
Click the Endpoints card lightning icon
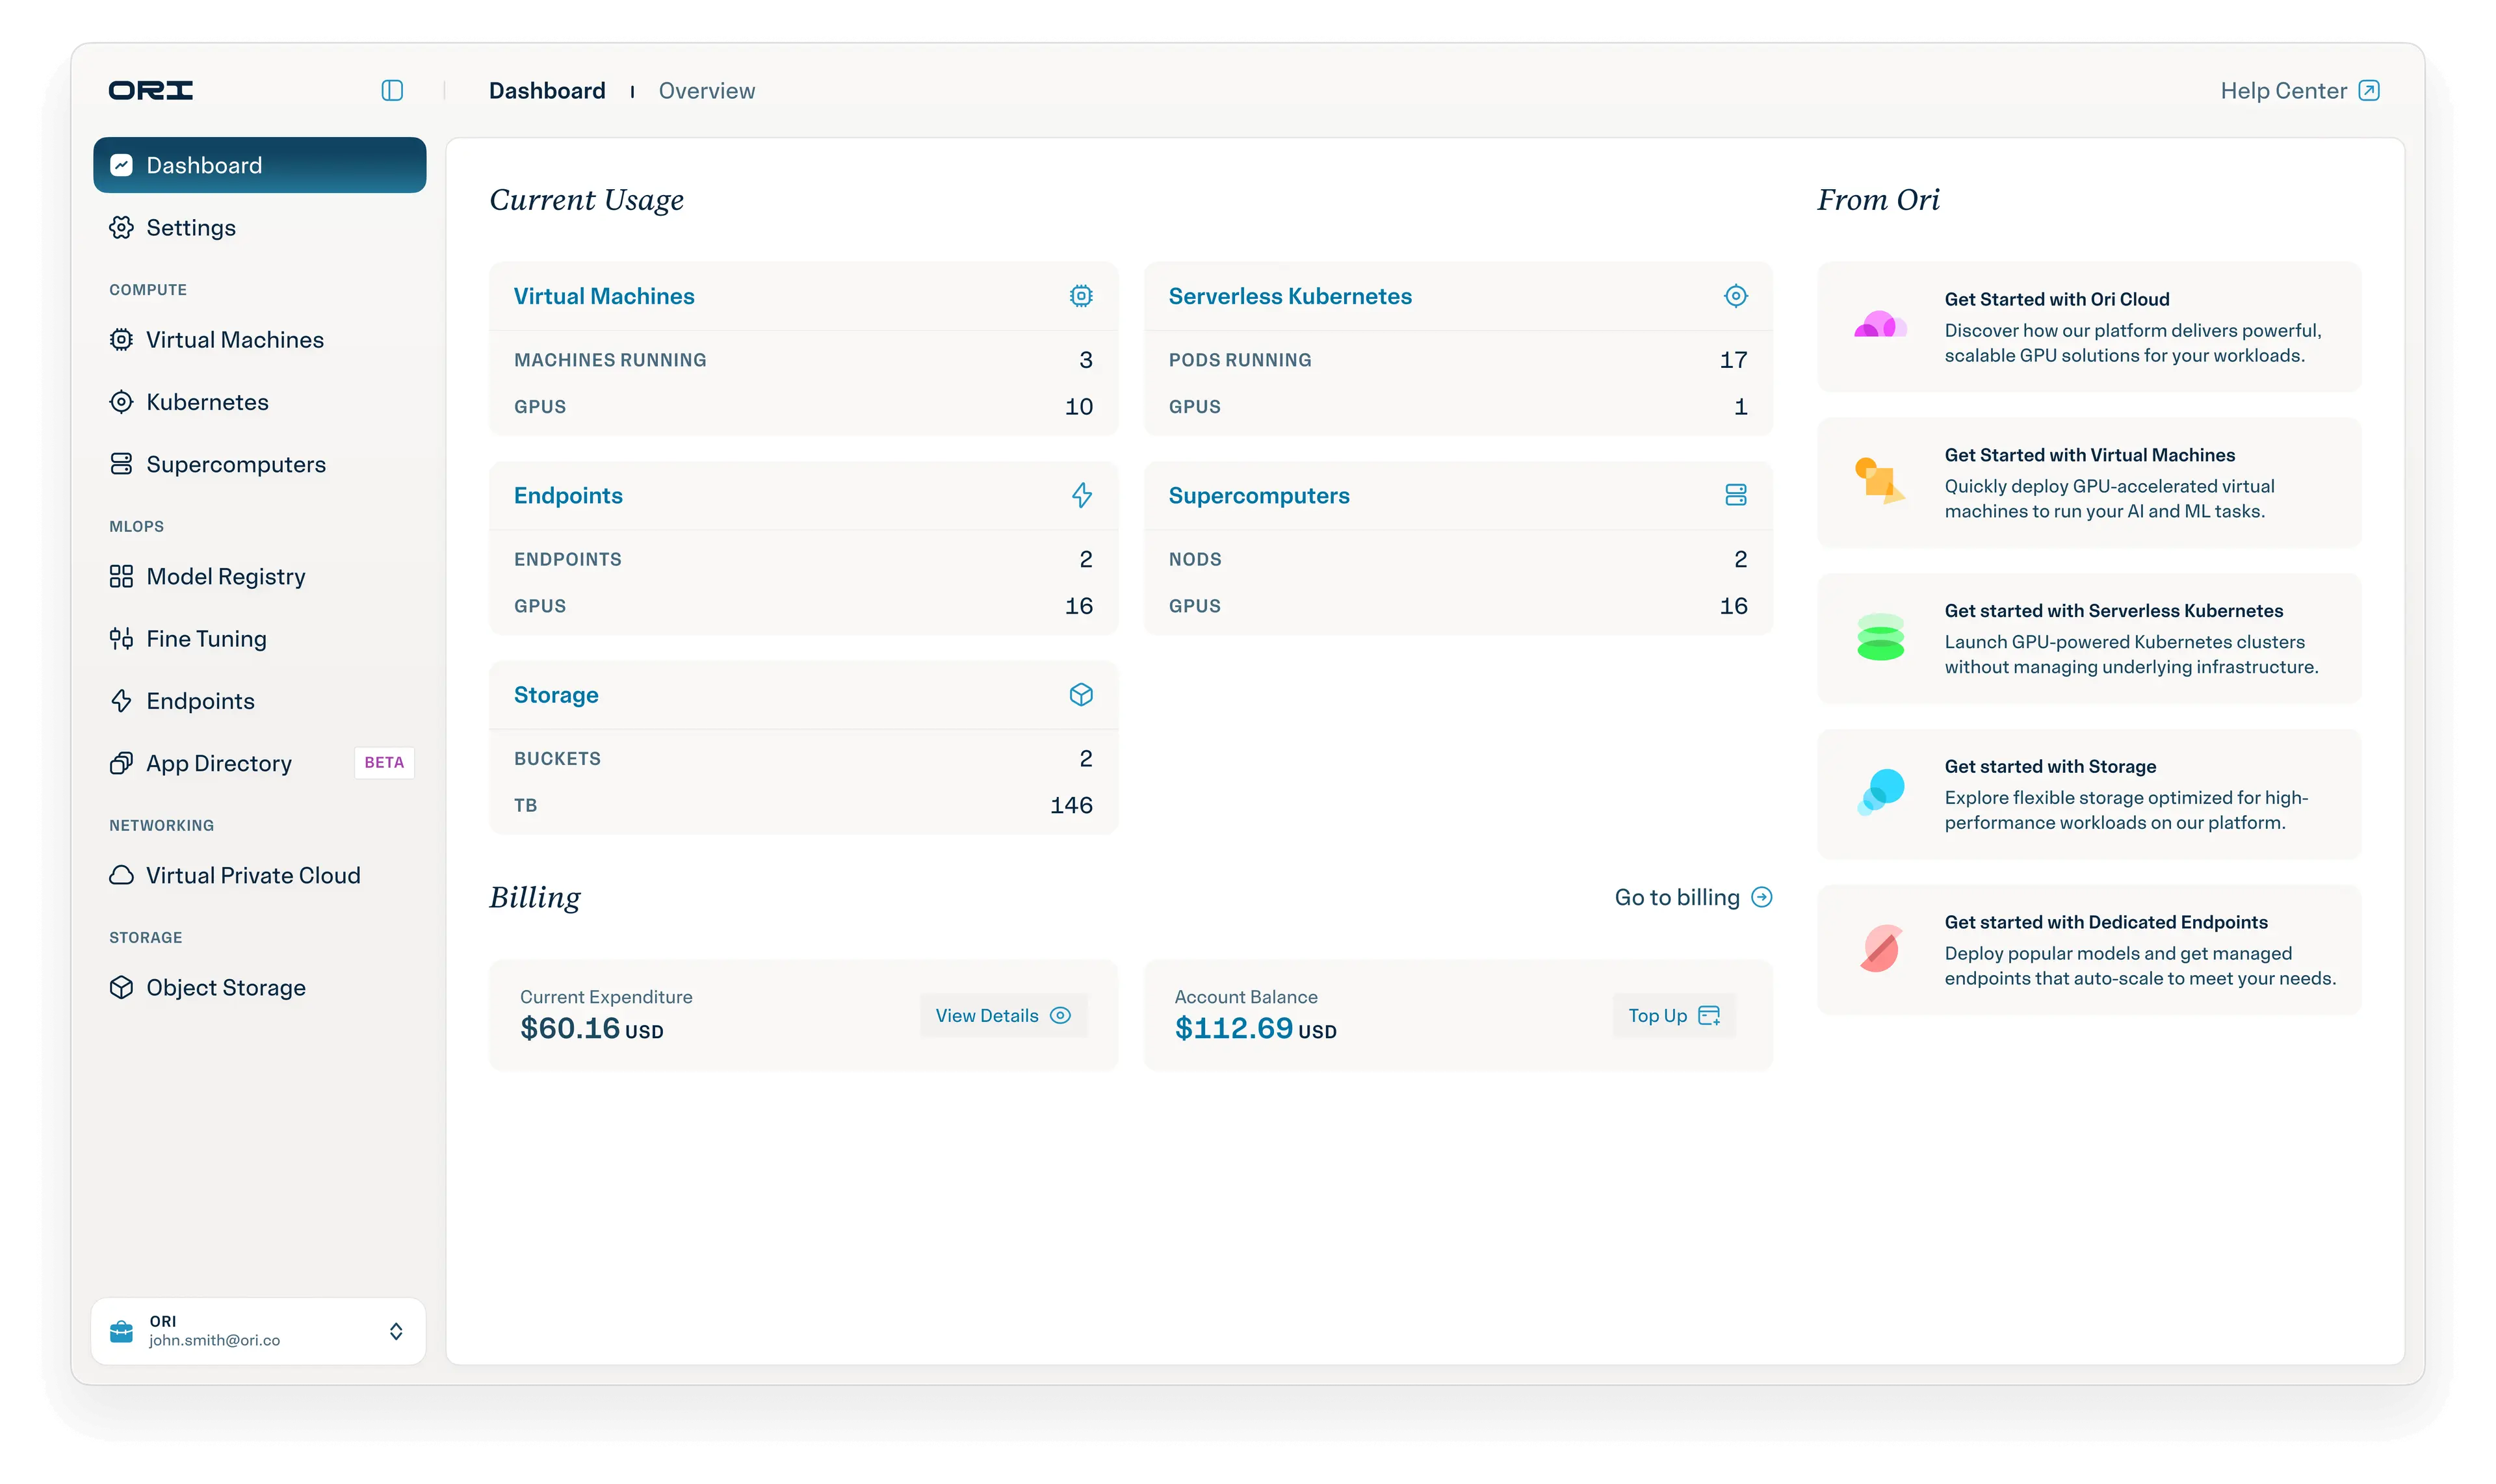1081,495
